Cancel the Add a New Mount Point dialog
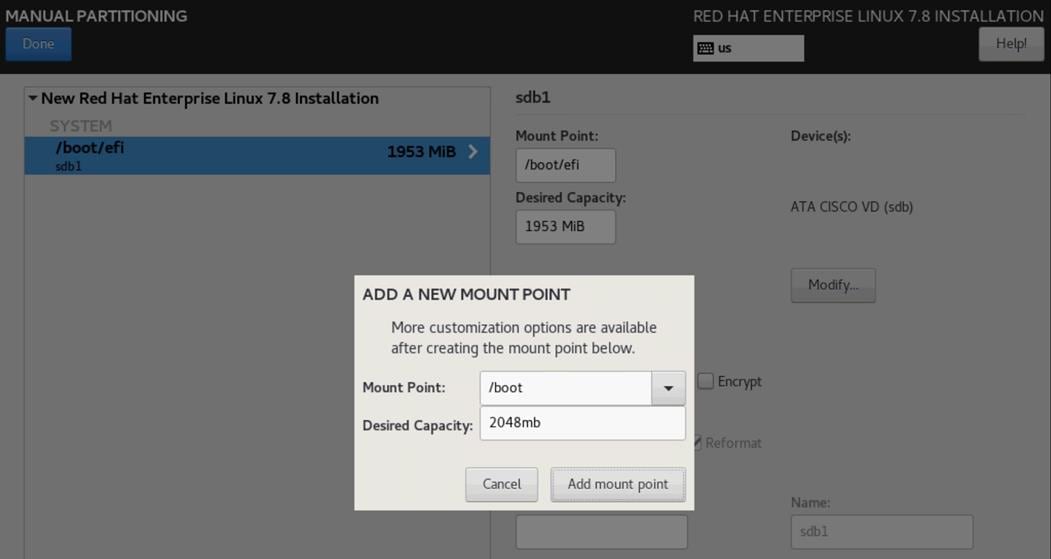Image resolution: width=1051 pixels, height=559 pixels. [x=501, y=484]
